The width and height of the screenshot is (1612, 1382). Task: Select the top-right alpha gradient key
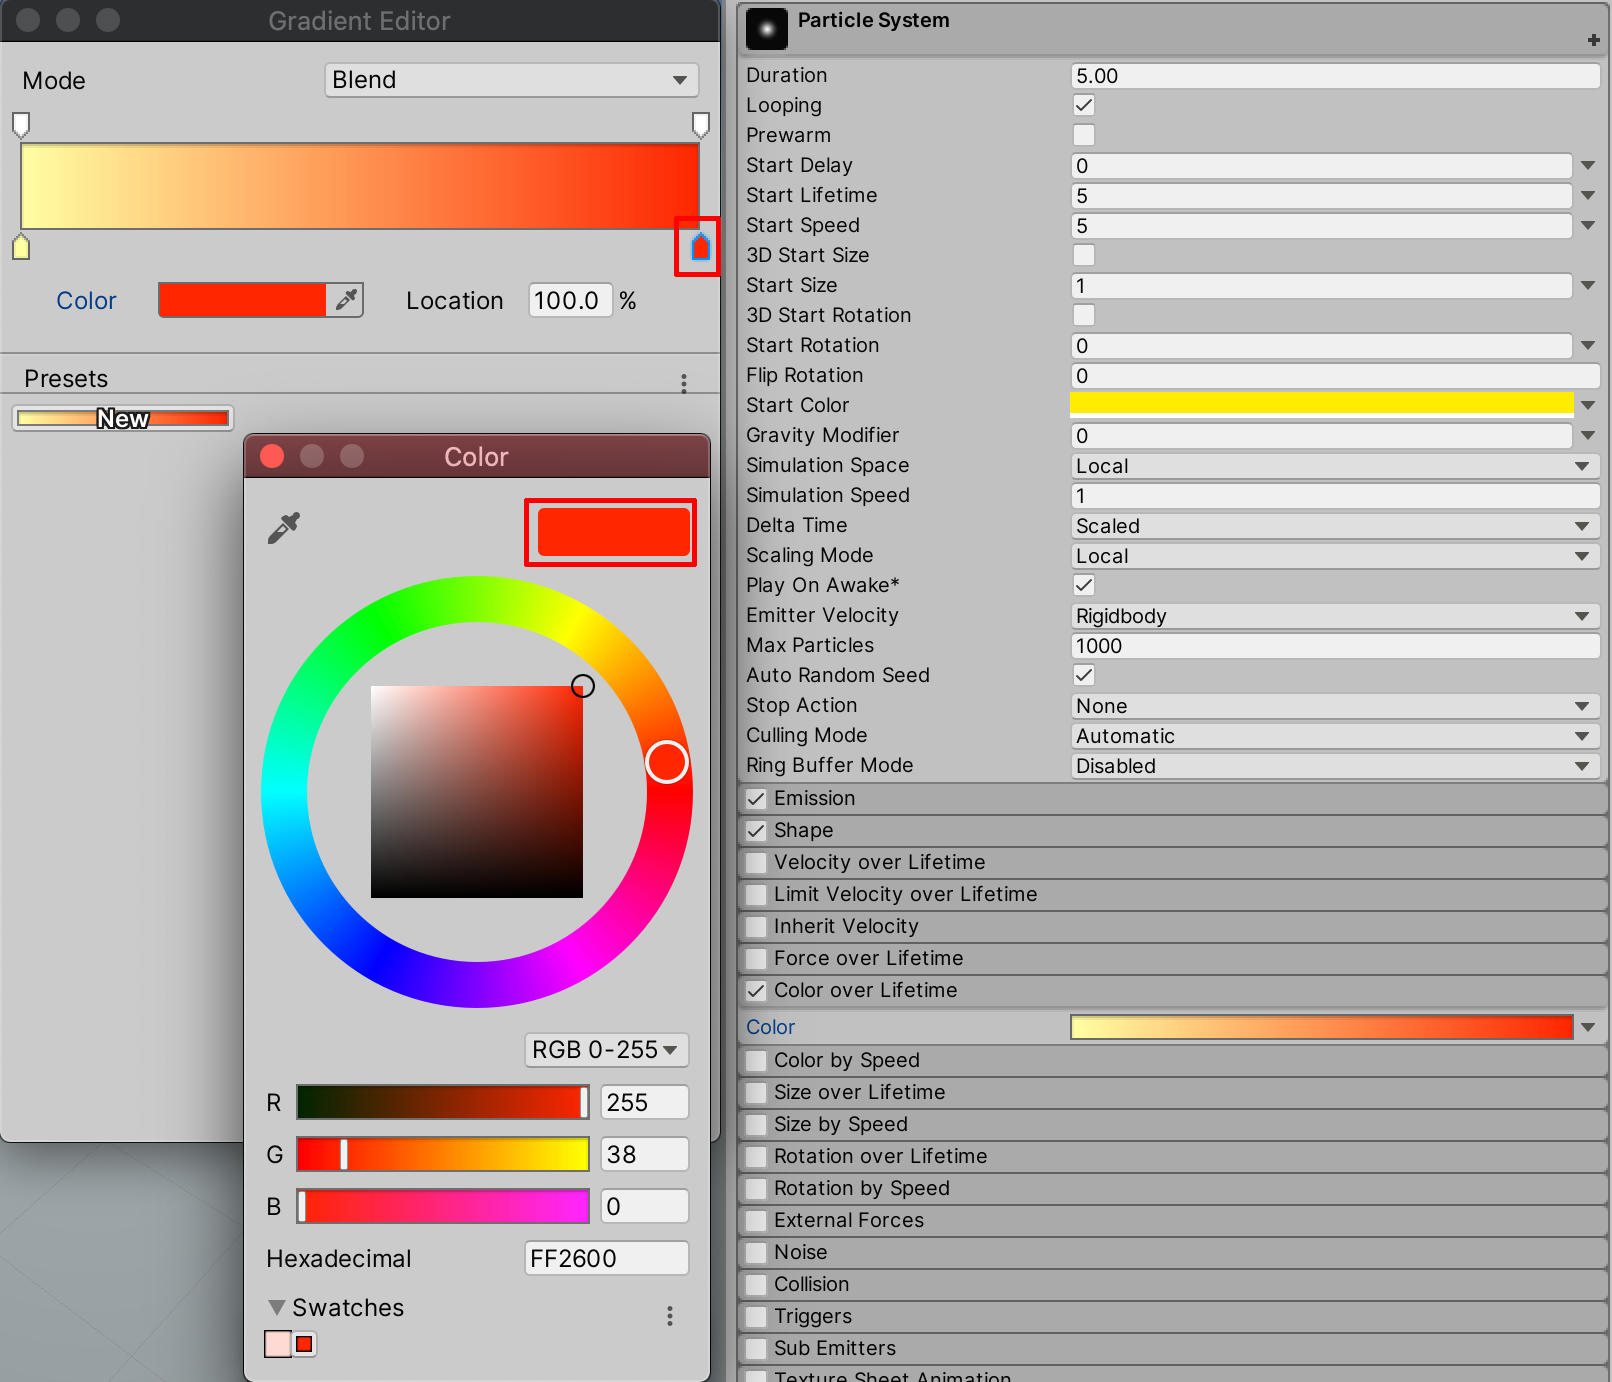tap(701, 124)
